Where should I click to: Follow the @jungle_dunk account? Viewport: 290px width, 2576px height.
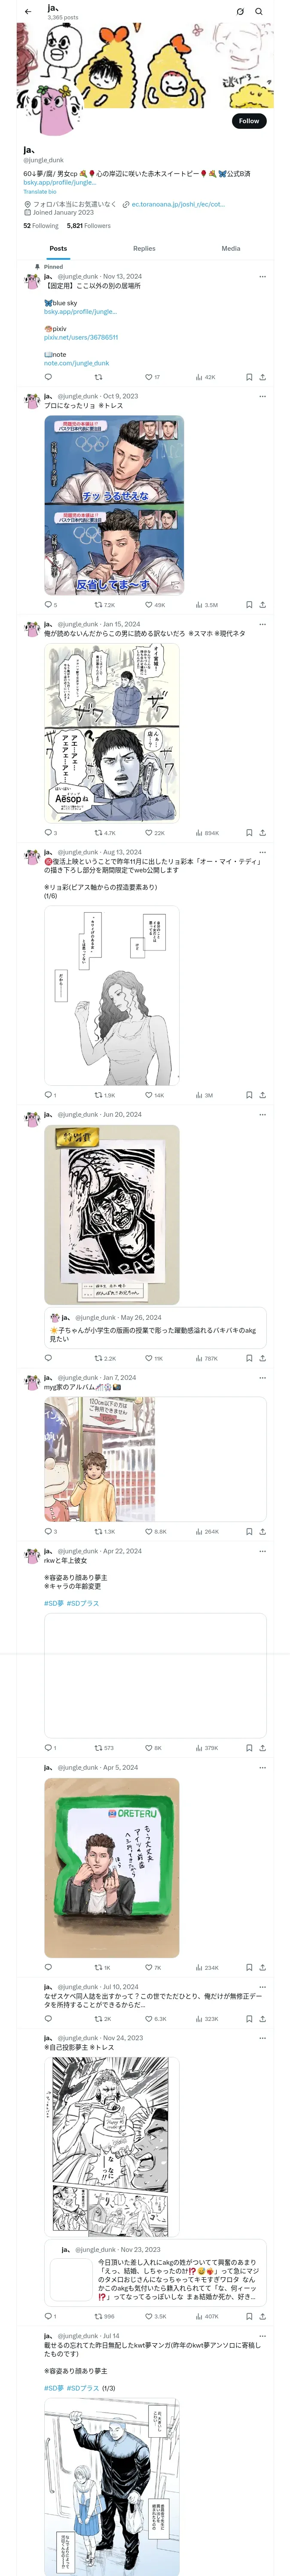249,121
